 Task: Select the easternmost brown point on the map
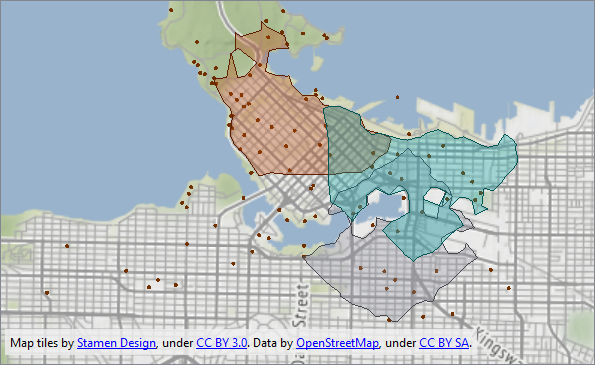coord(508,288)
